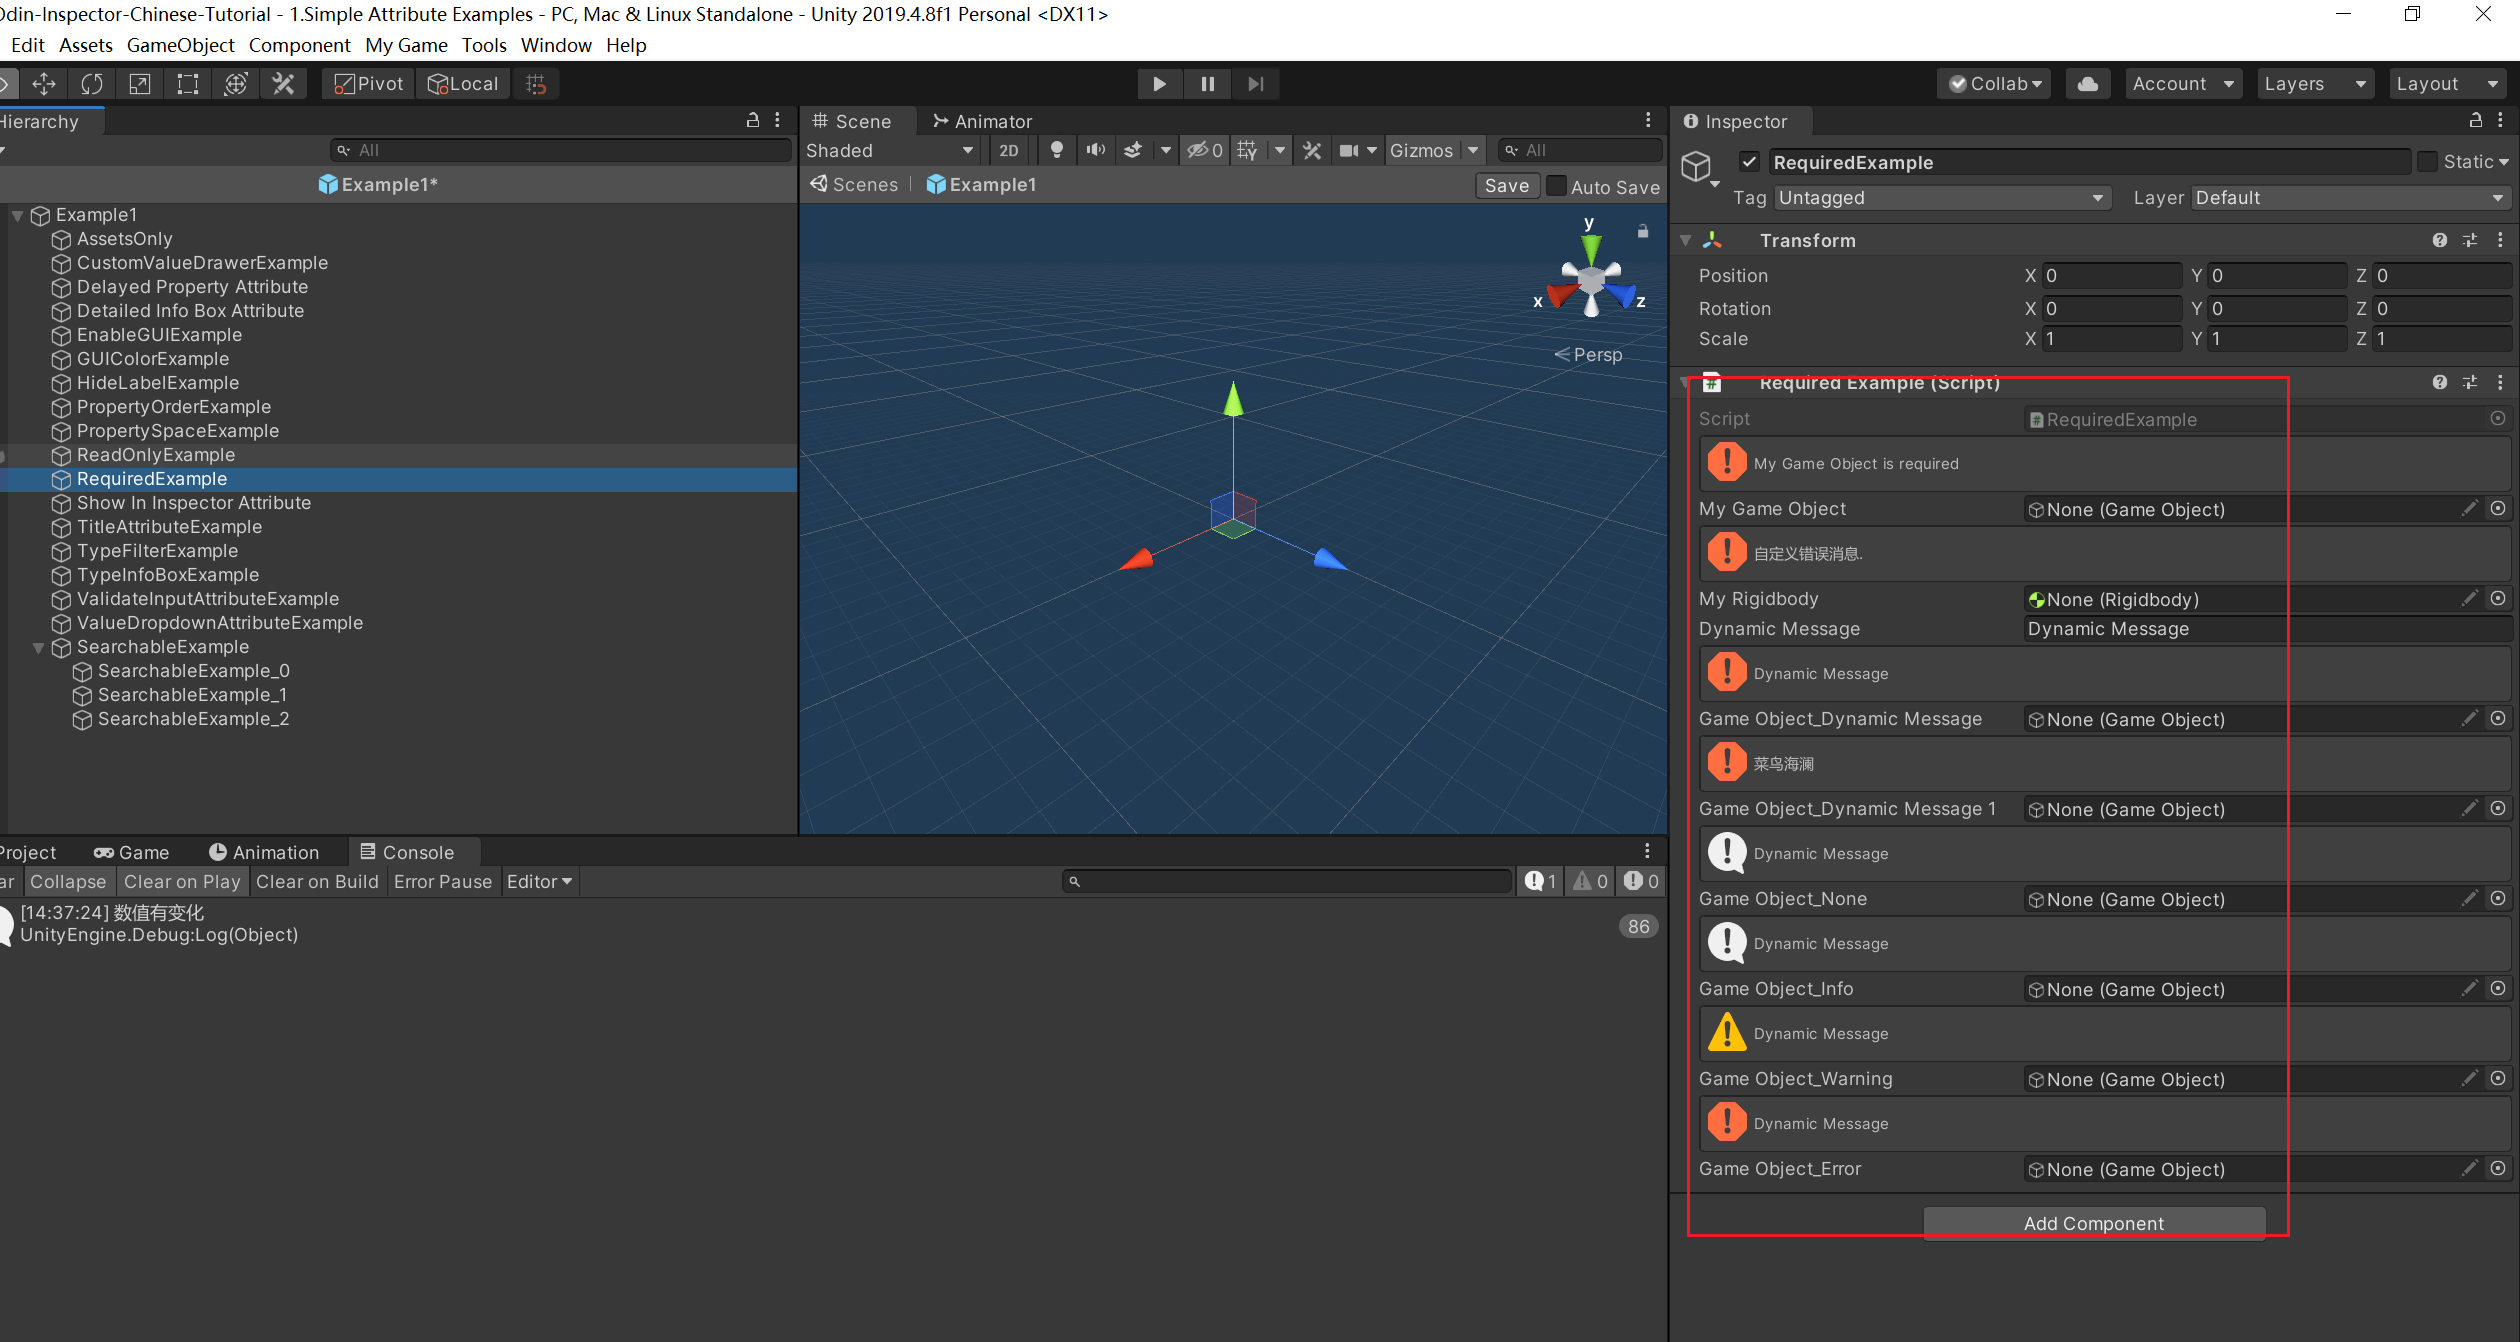Toggle console warnings filter
The width and height of the screenshot is (2520, 1342).
tap(1591, 881)
